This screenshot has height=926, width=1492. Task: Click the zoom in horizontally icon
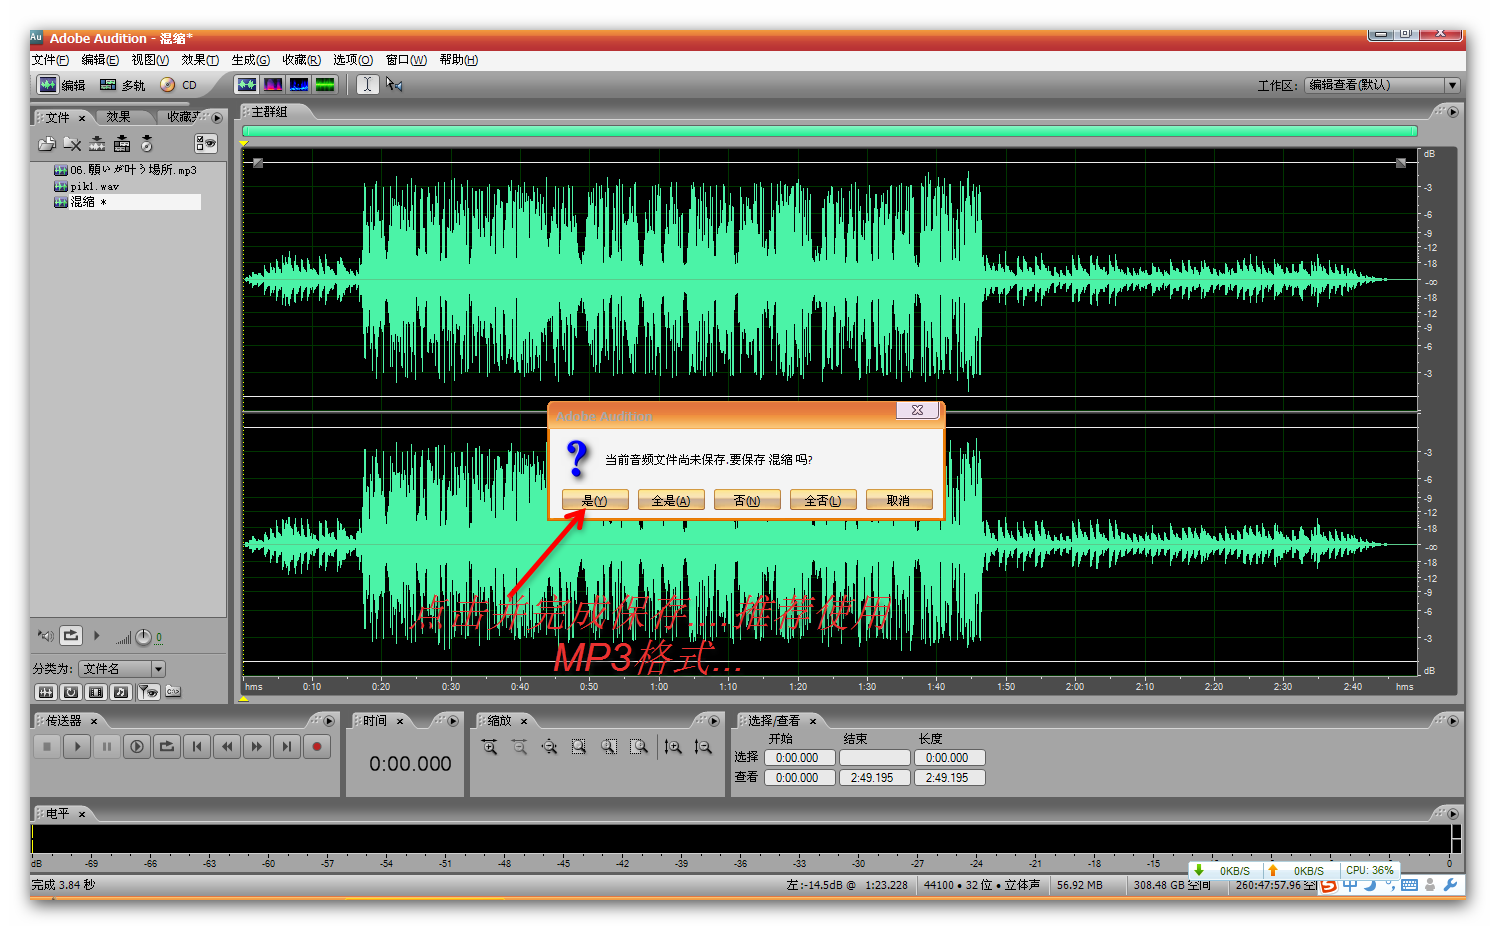point(489,747)
